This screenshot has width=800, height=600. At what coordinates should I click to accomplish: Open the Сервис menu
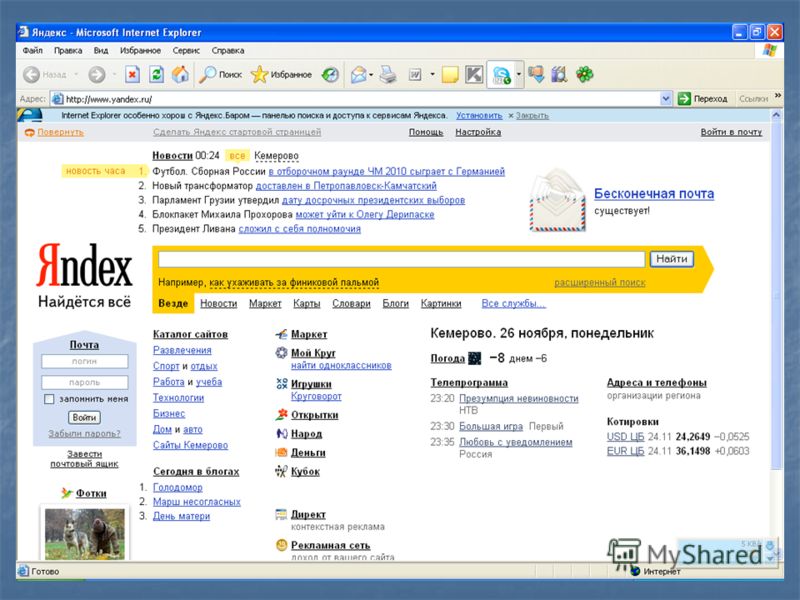coord(186,51)
